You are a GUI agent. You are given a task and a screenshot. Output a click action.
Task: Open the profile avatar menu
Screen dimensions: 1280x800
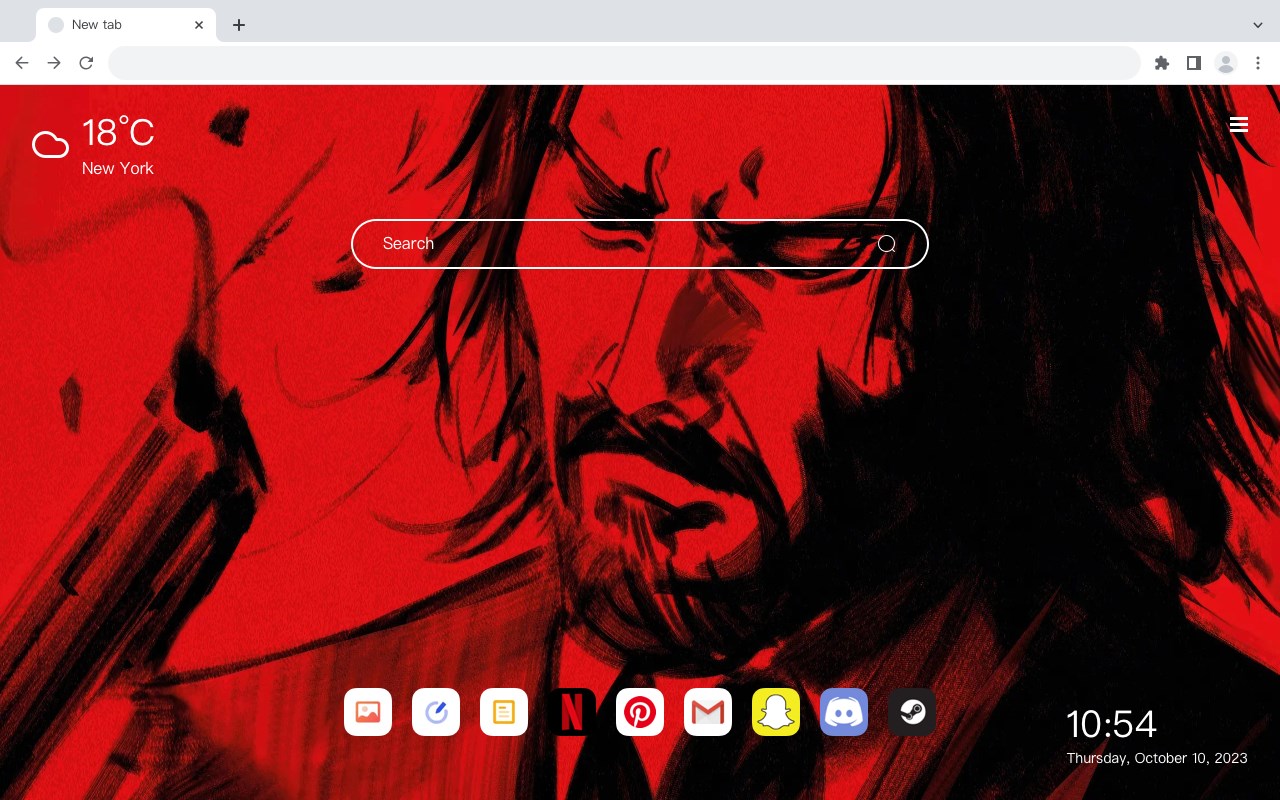tap(1226, 63)
